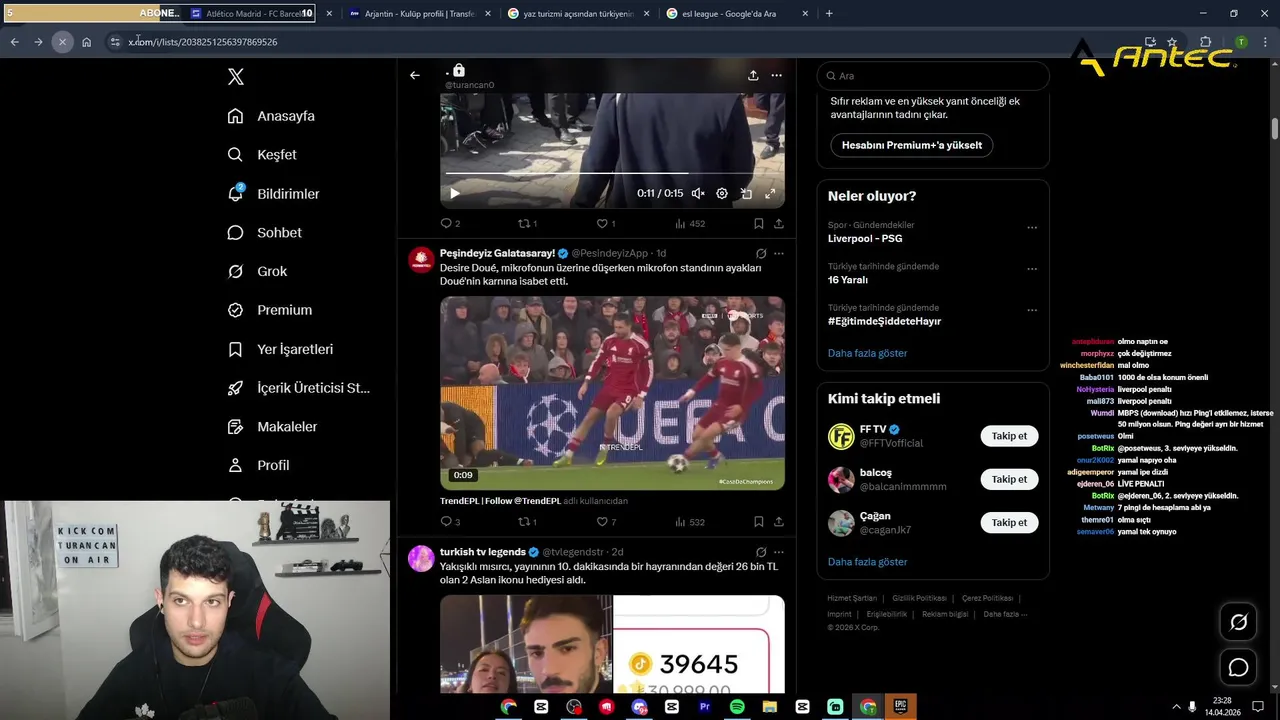Click the Ara search field
This screenshot has height=720, width=1280.
click(933, 76)
